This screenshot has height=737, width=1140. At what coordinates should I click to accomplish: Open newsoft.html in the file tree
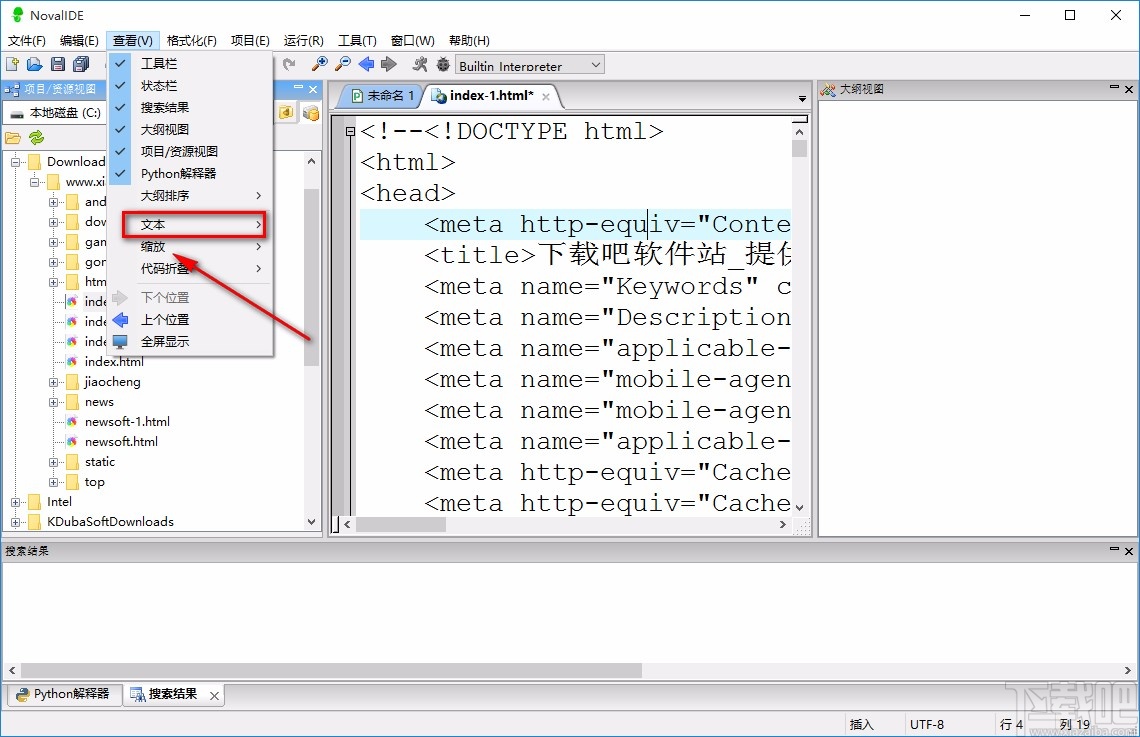(x=121, y=441)
